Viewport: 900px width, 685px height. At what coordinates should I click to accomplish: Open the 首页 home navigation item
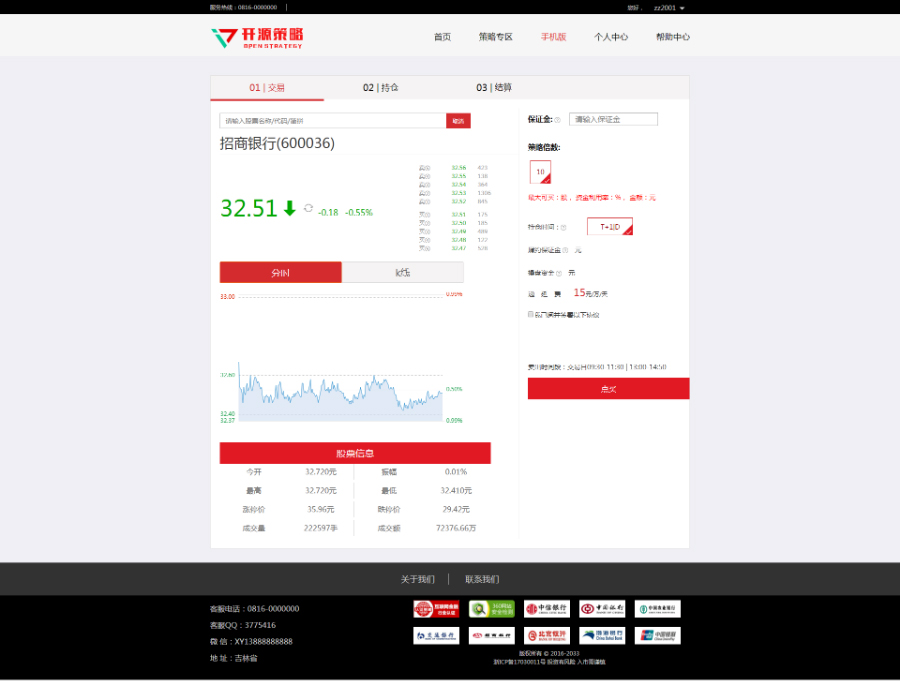coord(442,37)
